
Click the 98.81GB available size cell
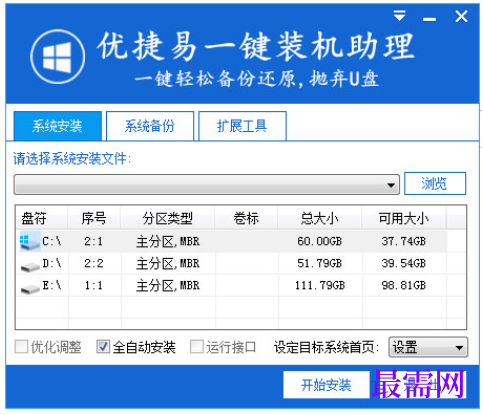(x=404, y=285)
